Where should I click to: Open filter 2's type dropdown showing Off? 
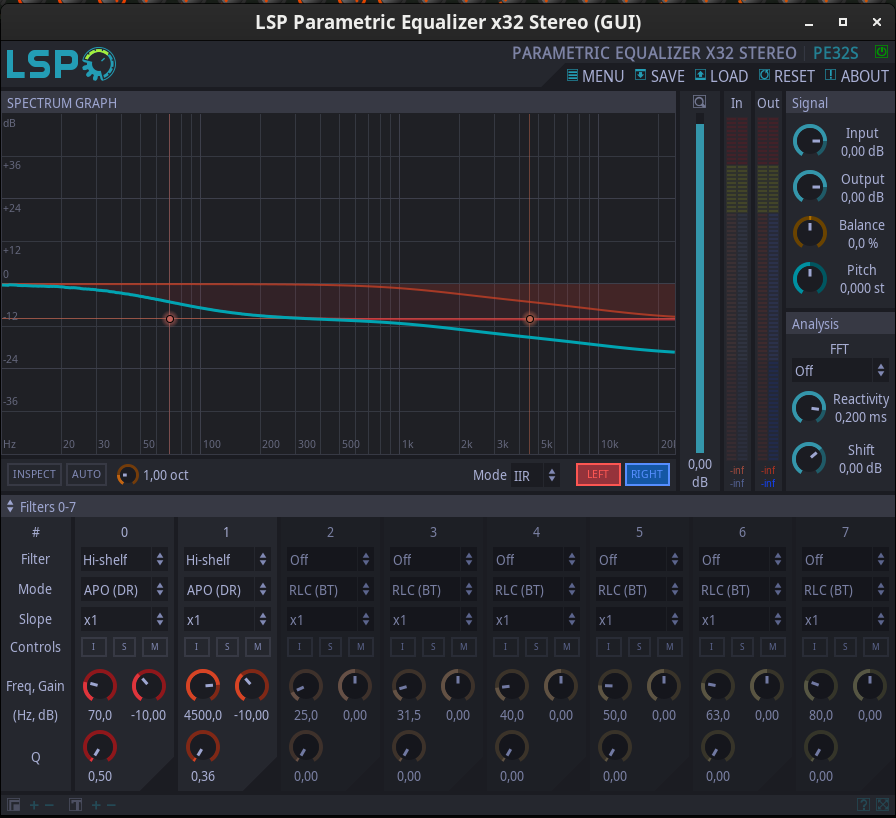pos(329,559)
